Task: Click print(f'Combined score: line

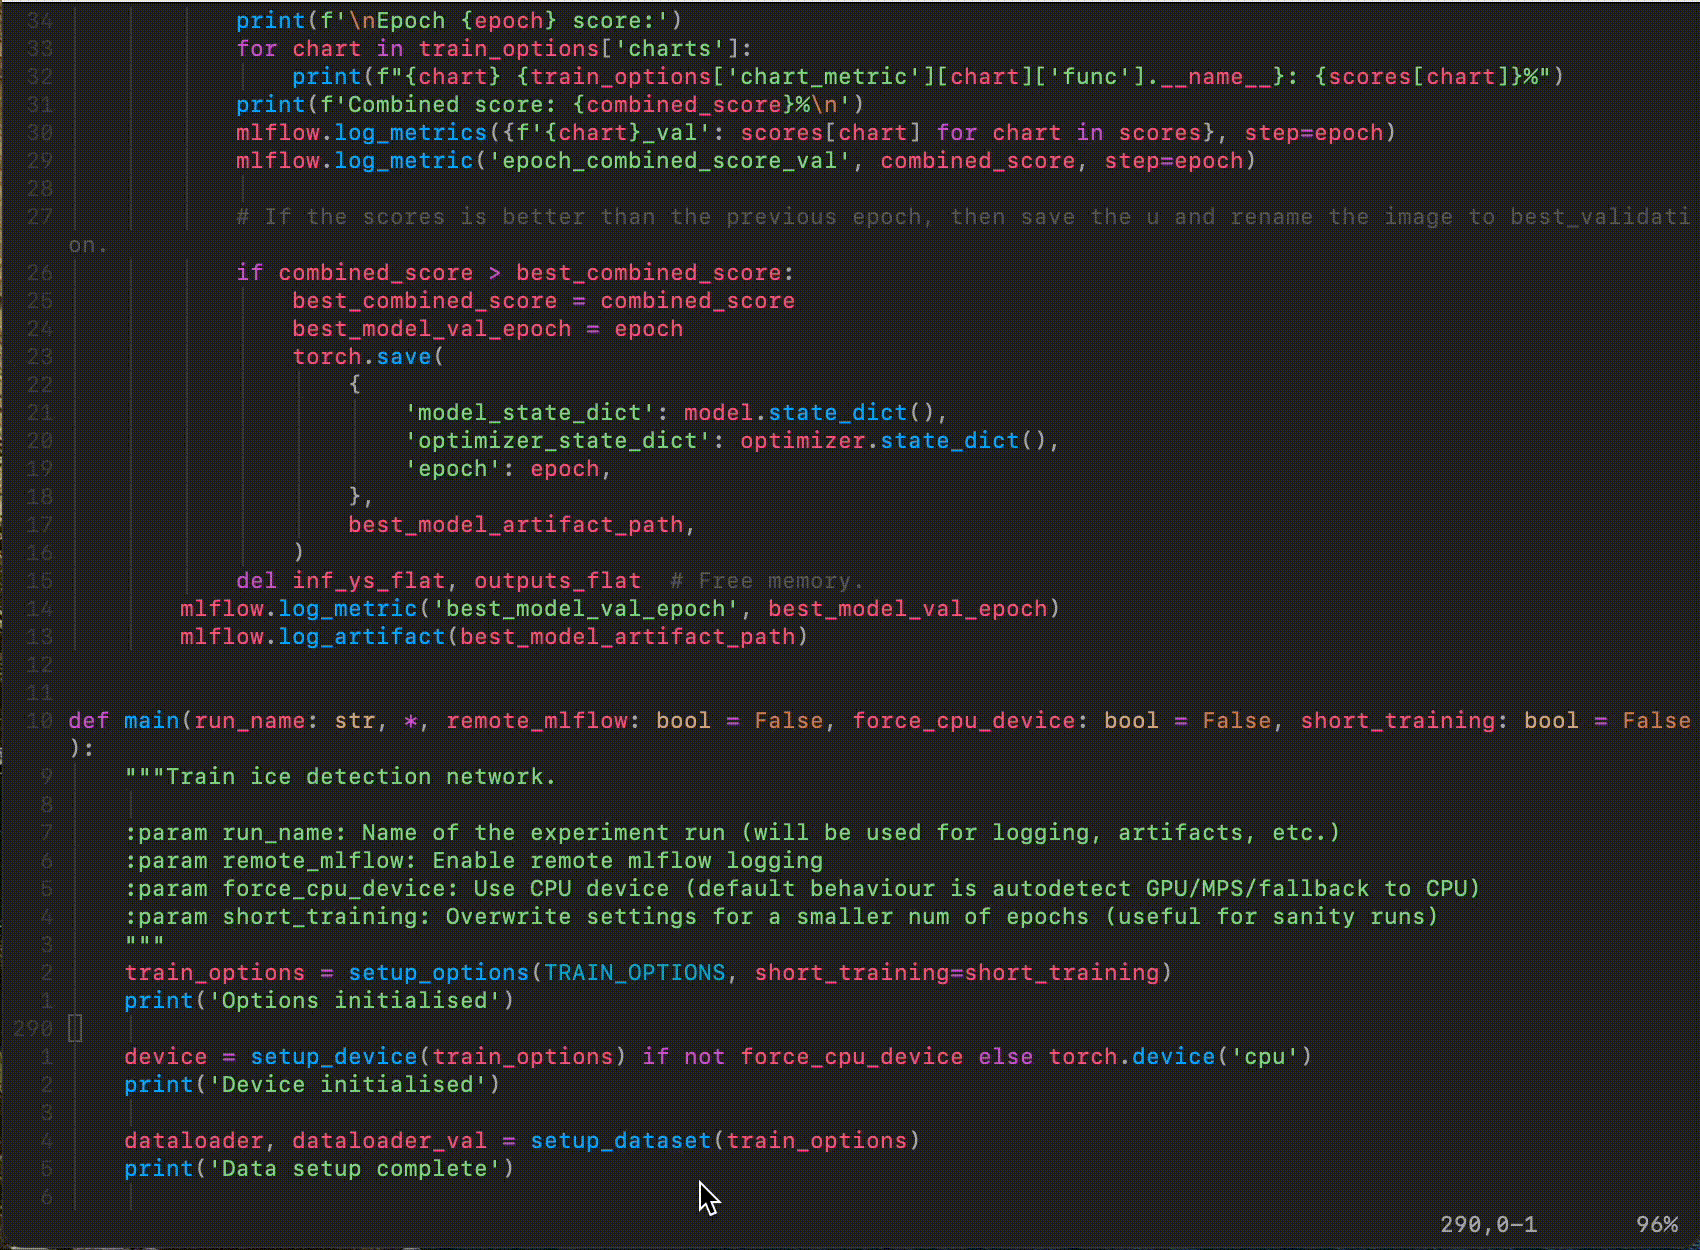Action: [549, 105]
